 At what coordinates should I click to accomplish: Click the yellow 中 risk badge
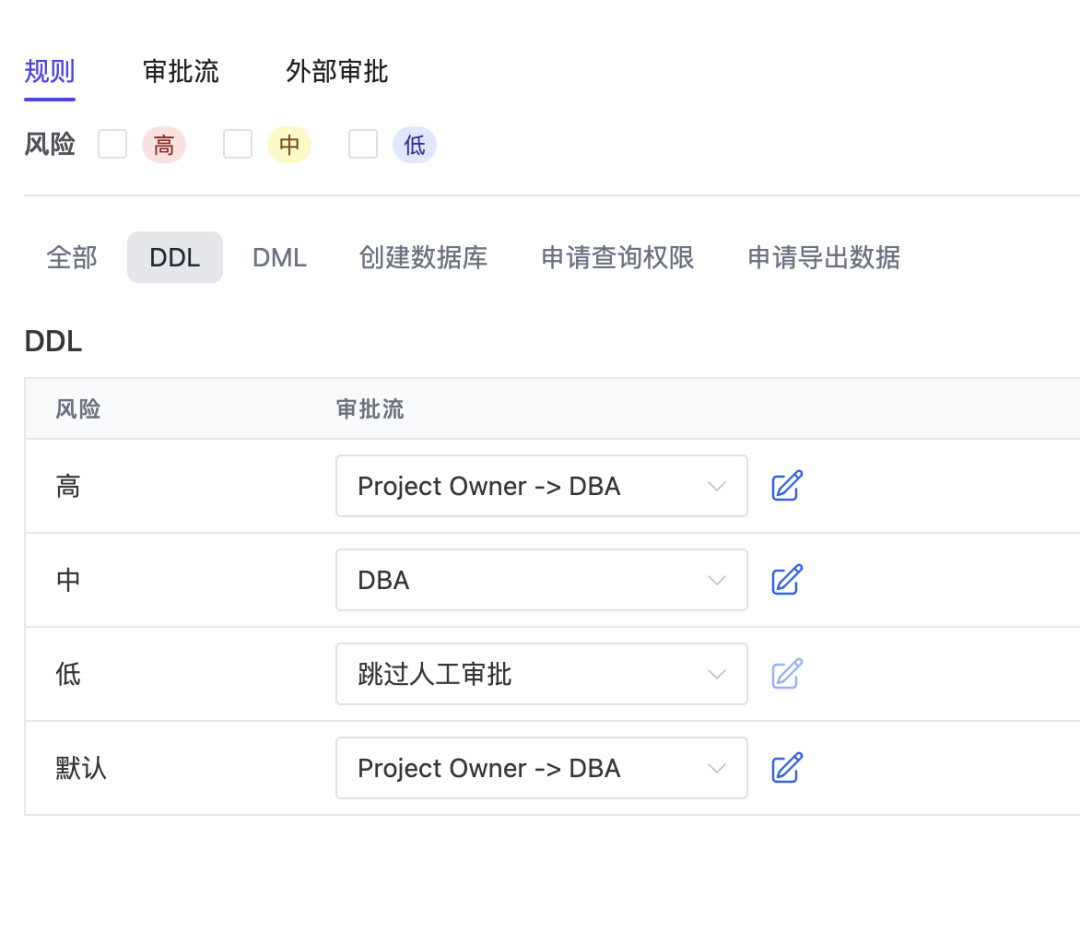click(x=289, y=145)
